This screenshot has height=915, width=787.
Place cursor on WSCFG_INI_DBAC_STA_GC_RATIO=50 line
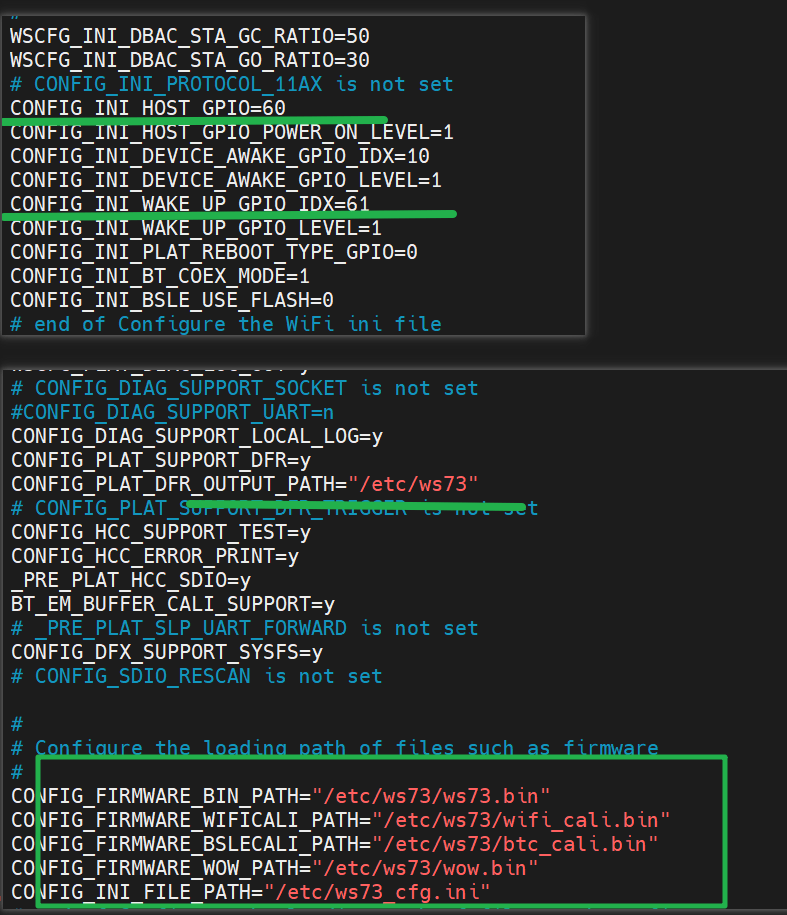190,36
